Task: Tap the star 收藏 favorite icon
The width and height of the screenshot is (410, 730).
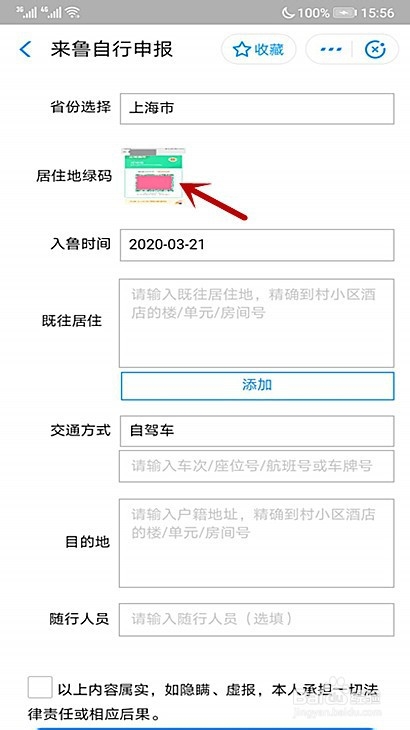Action: pyautogui.click(x=258, y=49)
